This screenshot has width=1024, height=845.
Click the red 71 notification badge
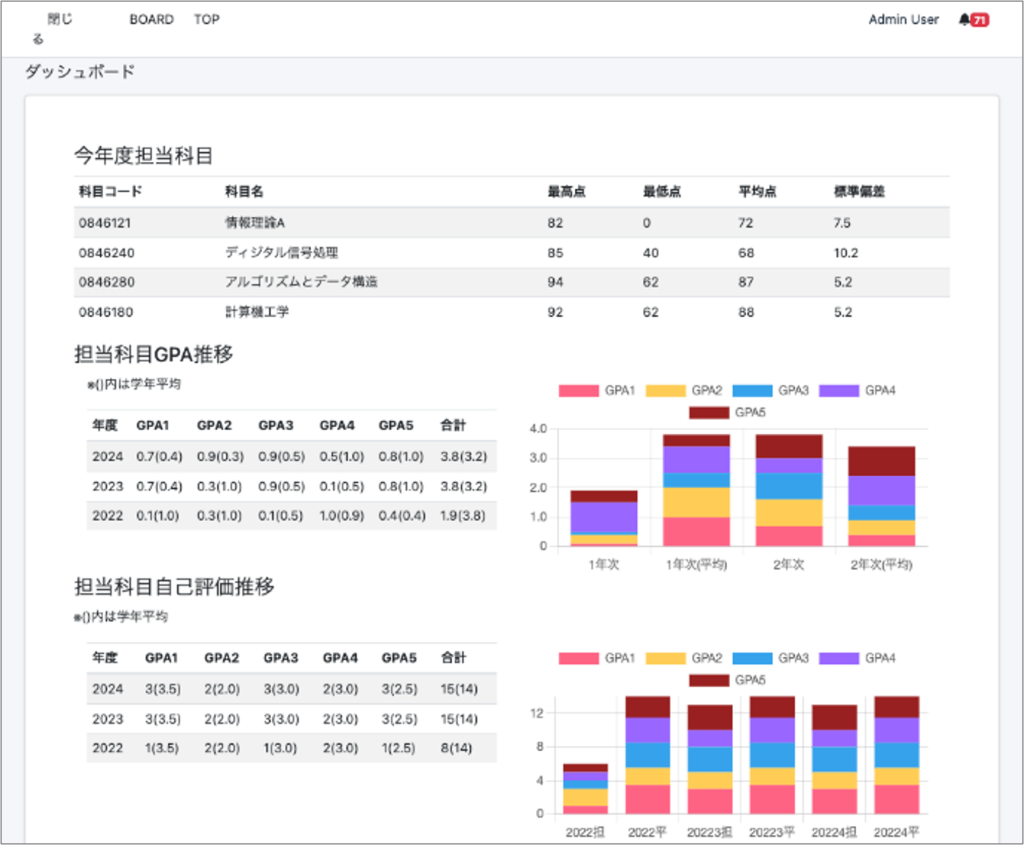click(980, 20)
